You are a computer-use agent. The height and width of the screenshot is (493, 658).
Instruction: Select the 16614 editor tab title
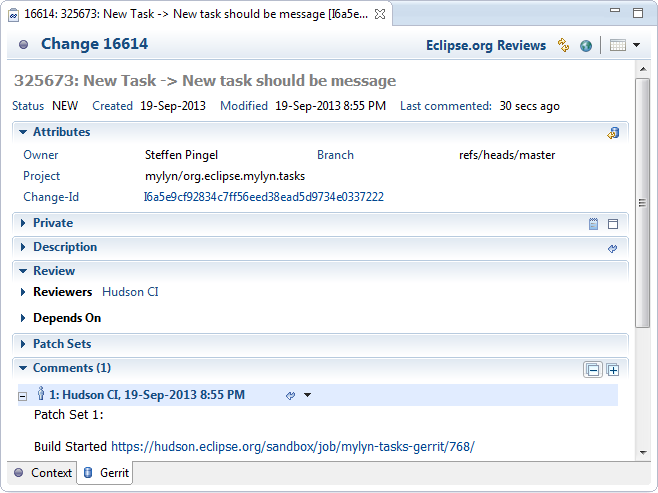pos(196,14)
